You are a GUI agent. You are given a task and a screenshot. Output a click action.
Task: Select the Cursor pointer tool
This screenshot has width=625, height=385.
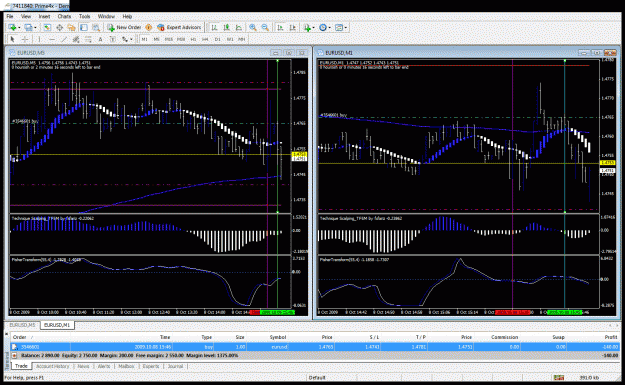12,39
